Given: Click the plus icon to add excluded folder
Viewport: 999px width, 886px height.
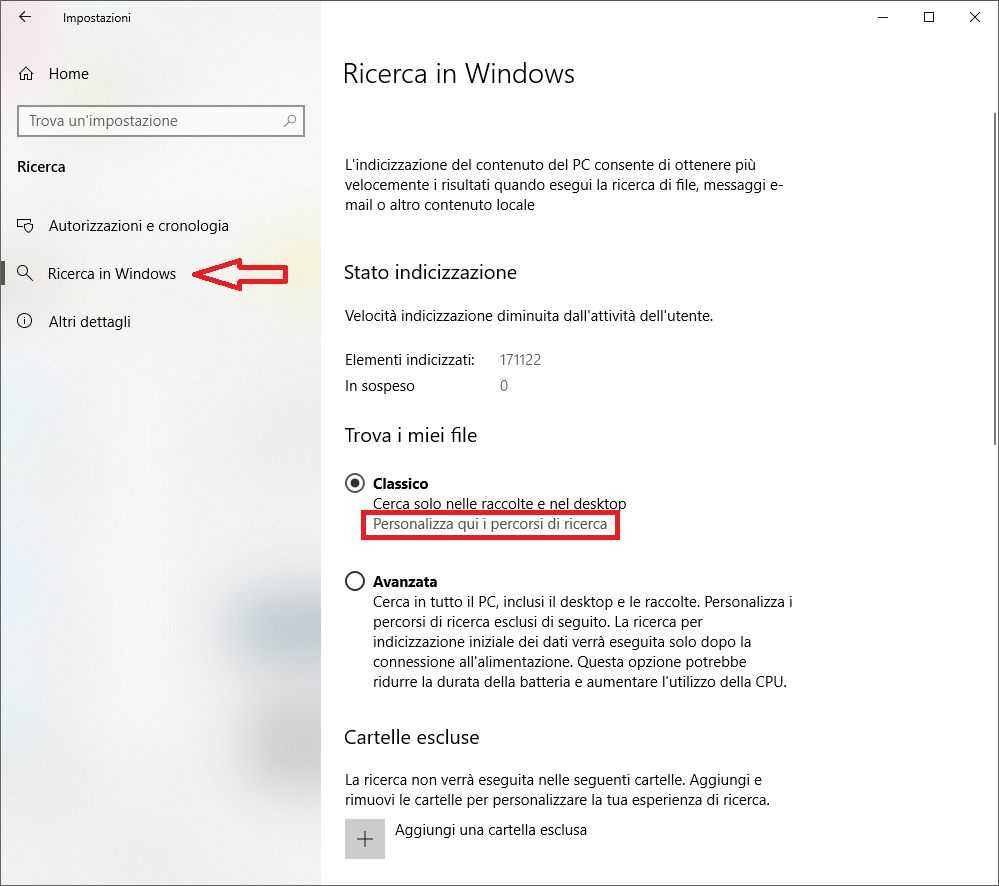Looking at the screenshot, I should (364, 839).
